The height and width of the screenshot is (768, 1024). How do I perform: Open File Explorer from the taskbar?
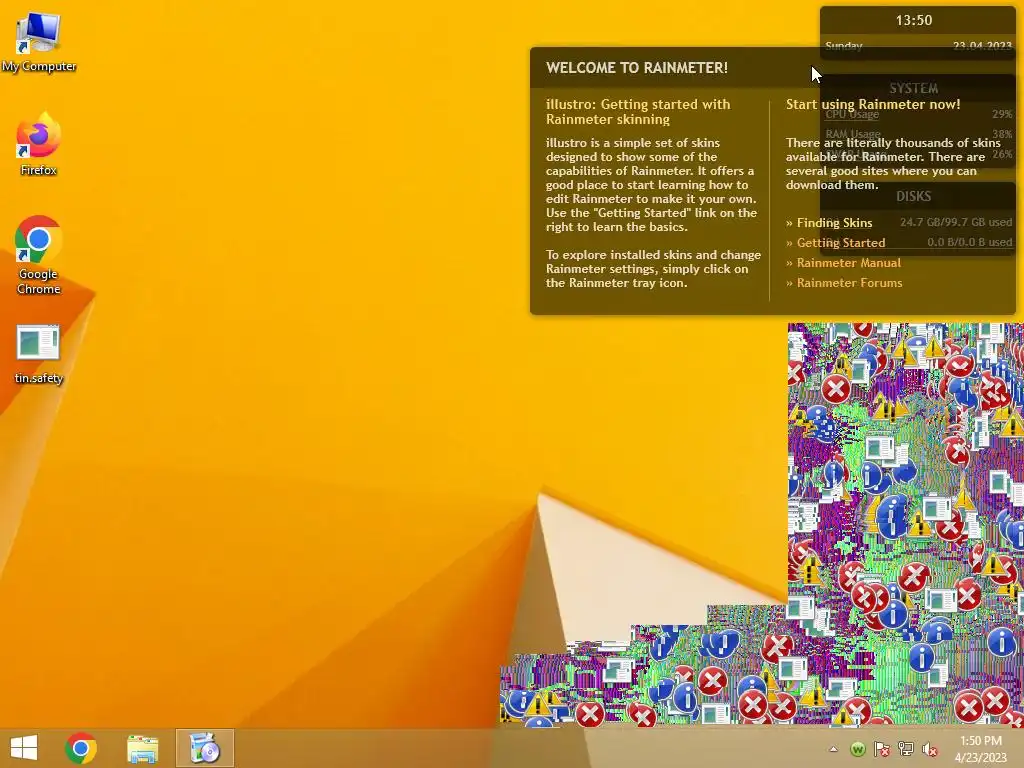142,748
